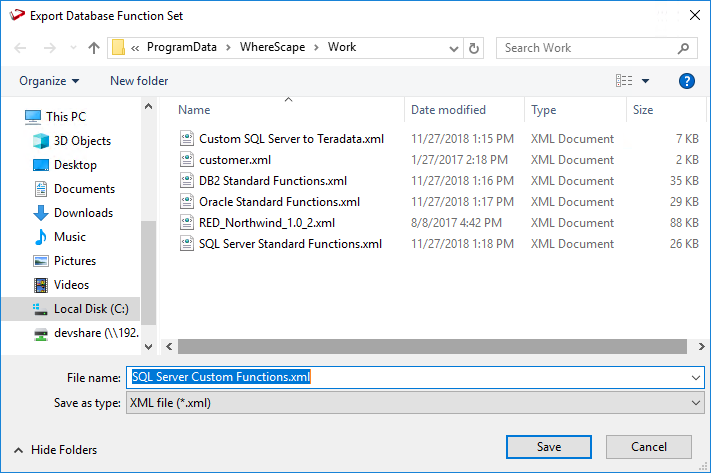
Task: Expand the Save as type combo box
Action: (696, 403)
